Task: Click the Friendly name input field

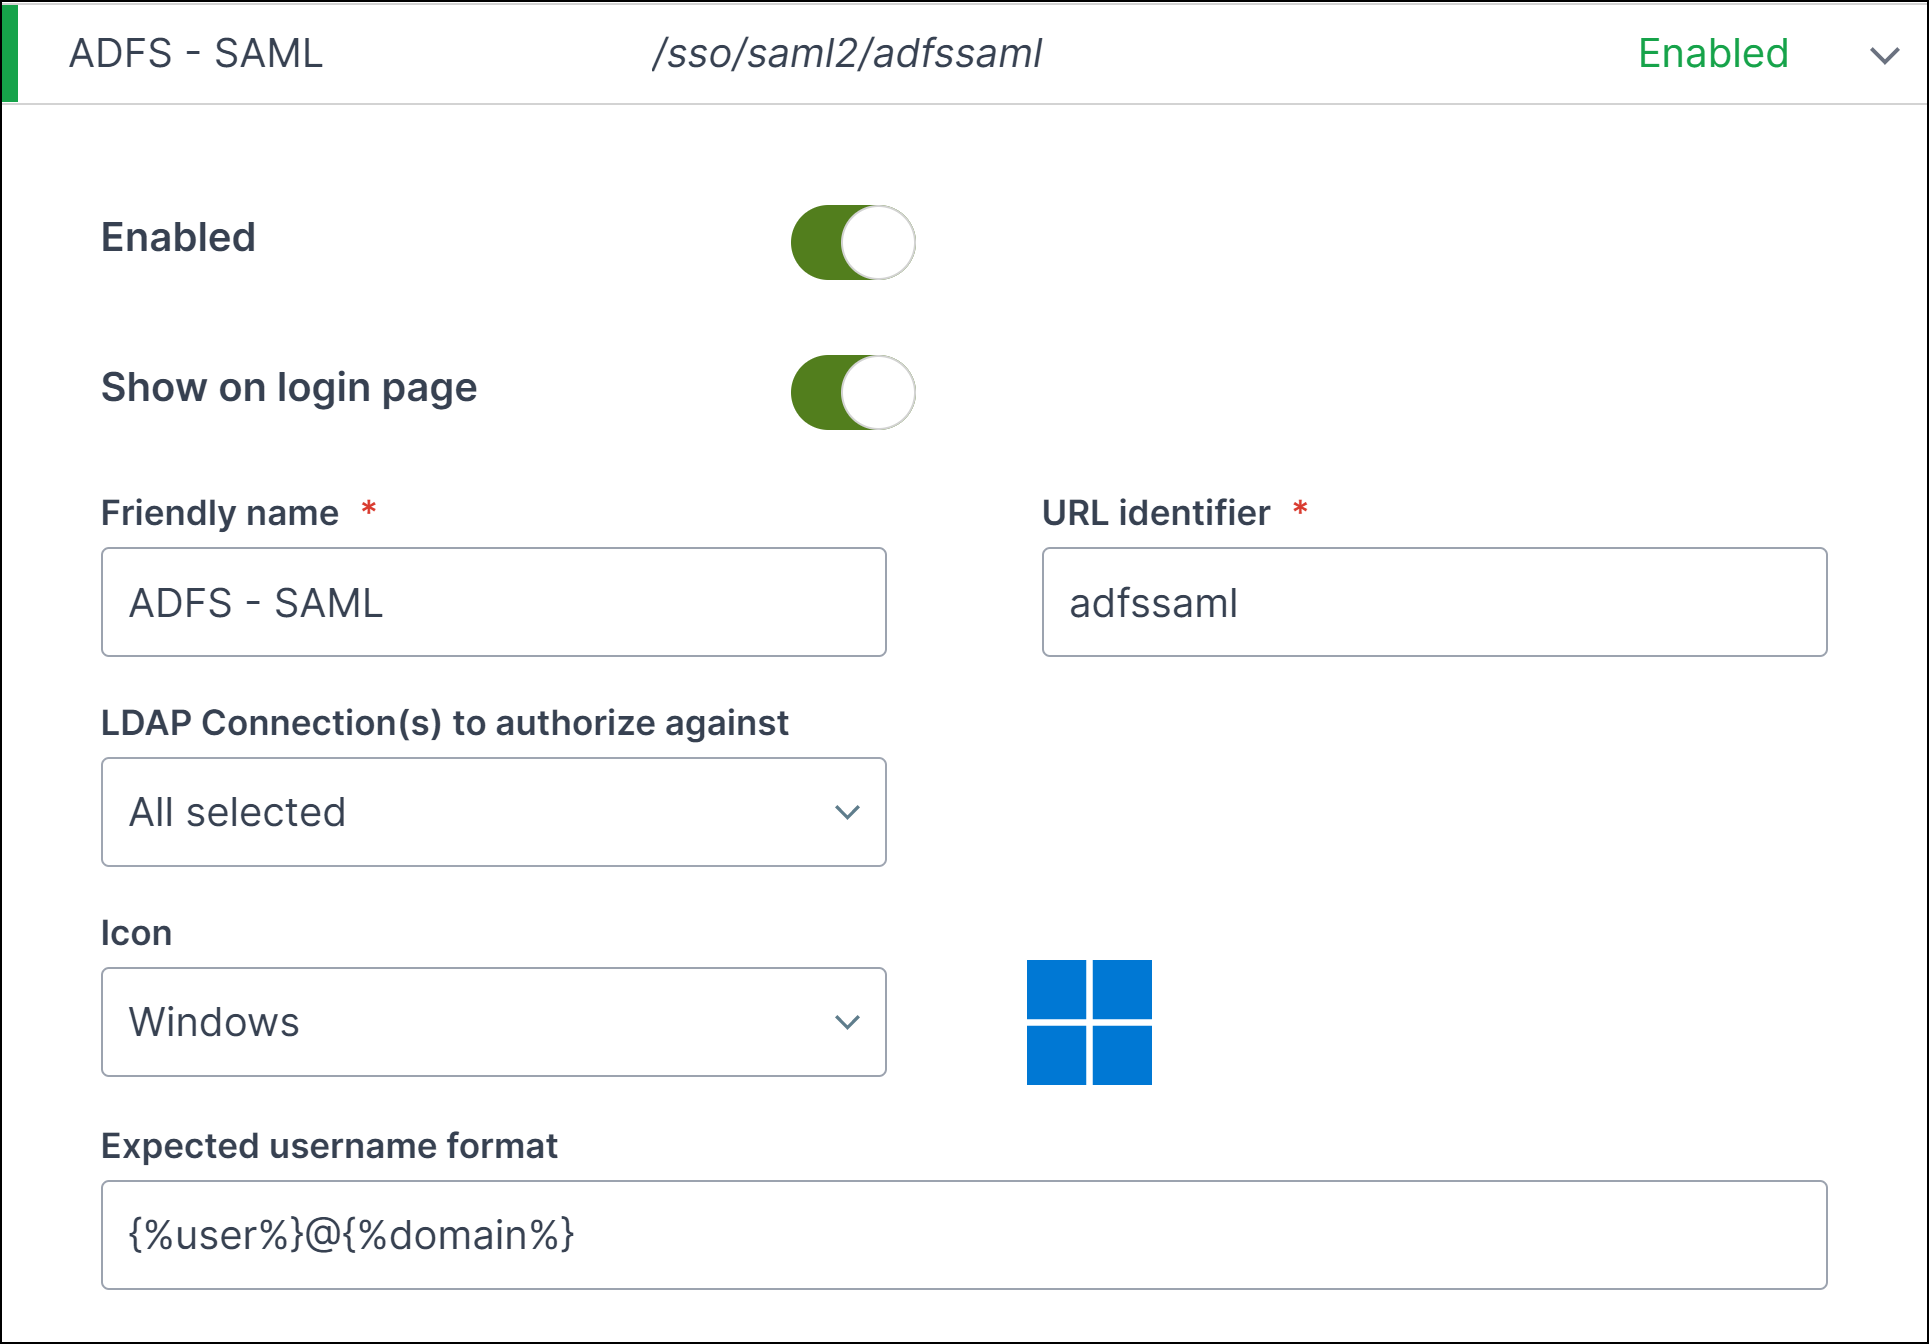Action: tap(494, 602)
